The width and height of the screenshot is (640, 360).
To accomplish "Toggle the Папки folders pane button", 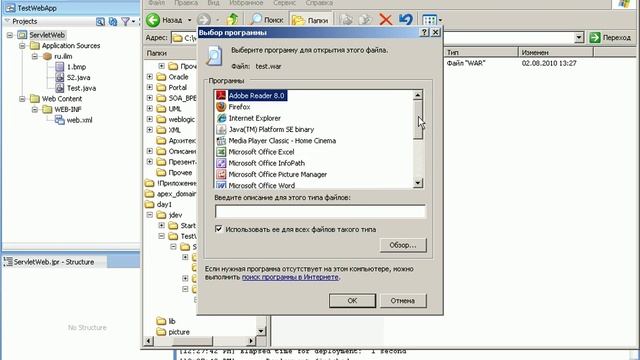I will 311,20.
